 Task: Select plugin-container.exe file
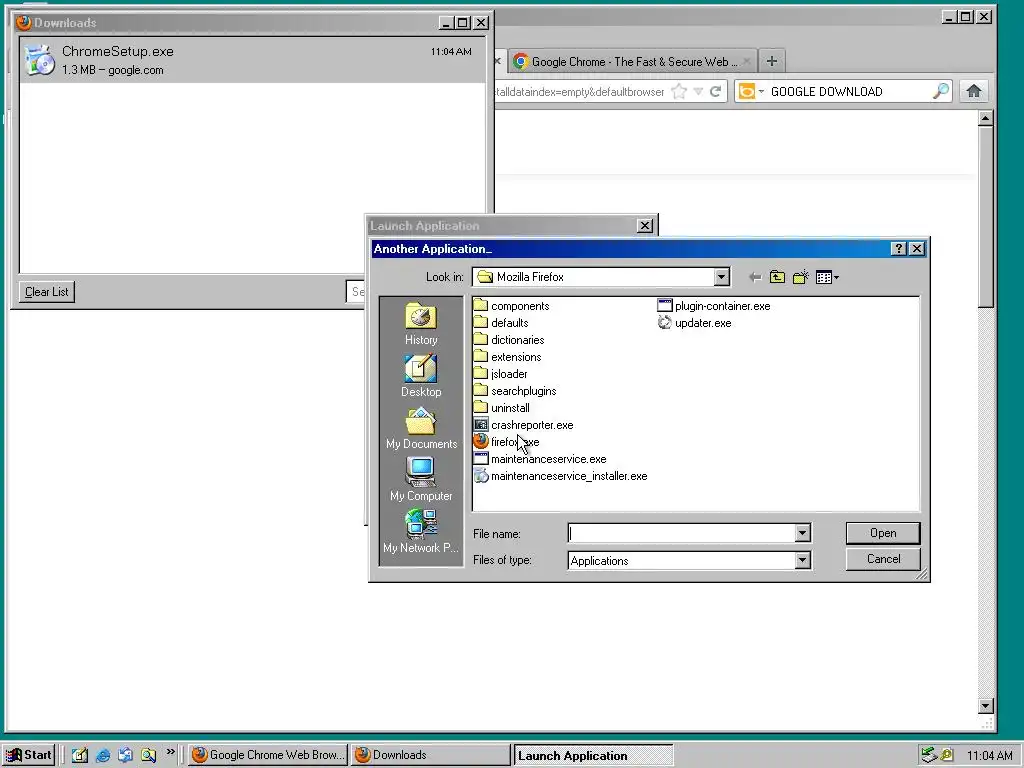(714, 306)
